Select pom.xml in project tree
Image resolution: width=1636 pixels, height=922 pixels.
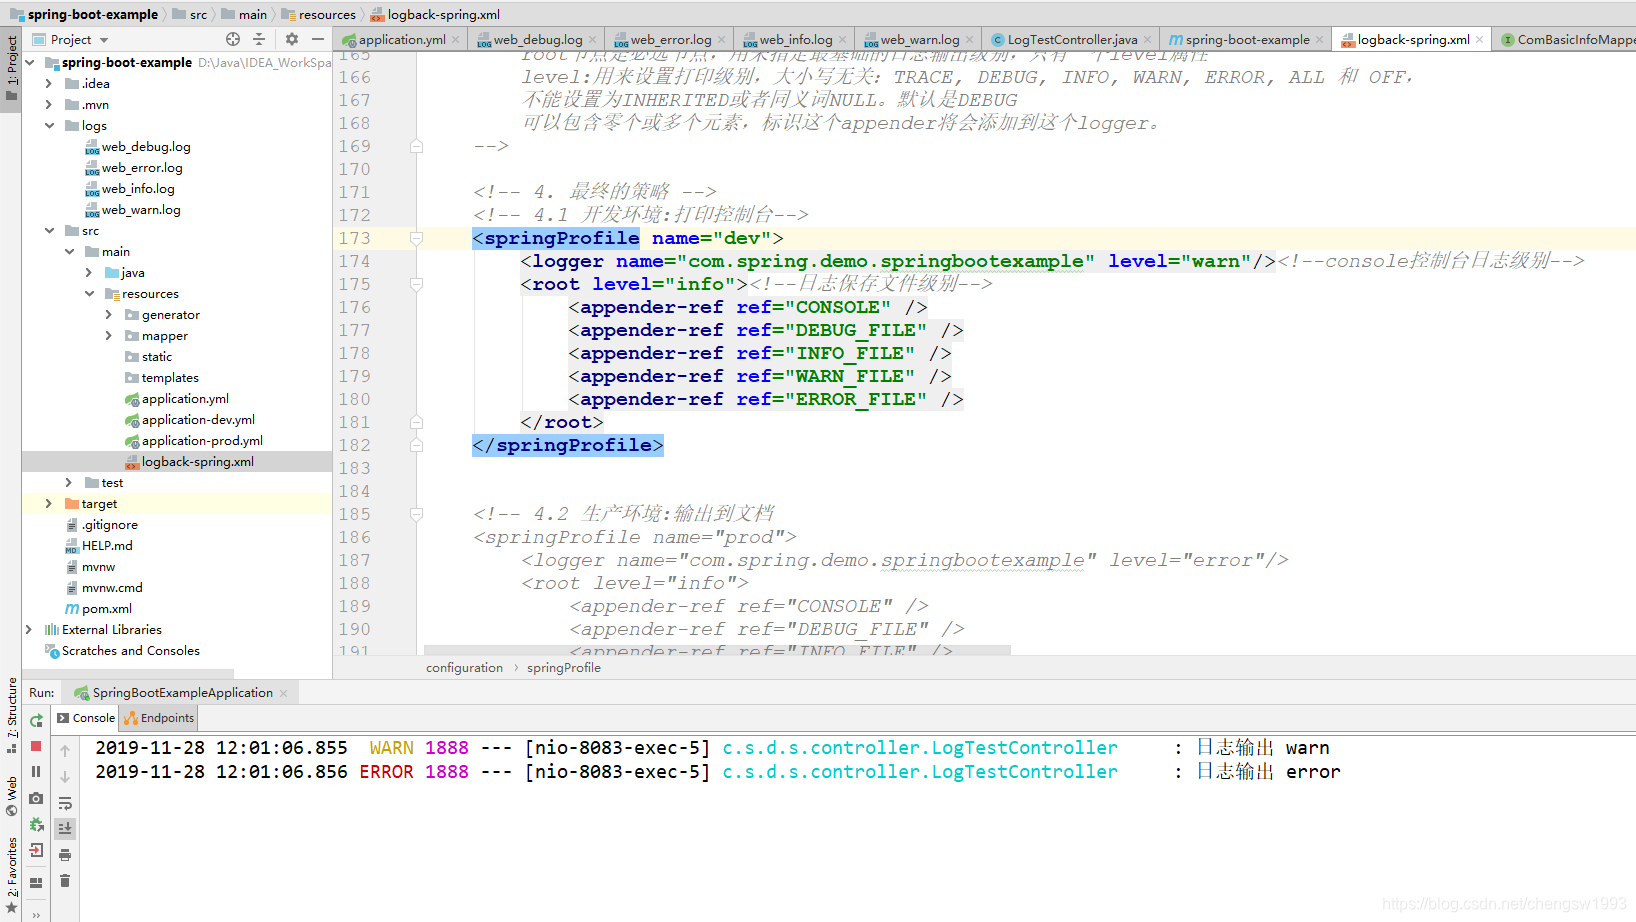107,609
